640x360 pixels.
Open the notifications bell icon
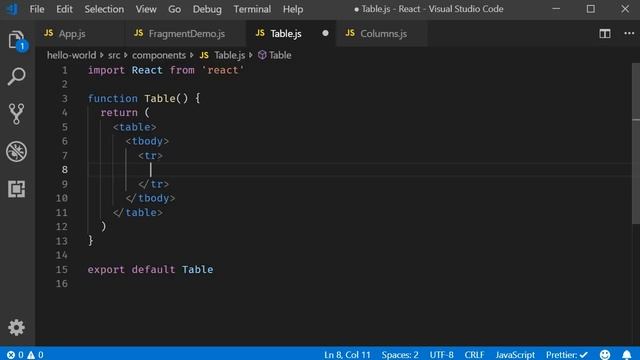click(627, 354)
